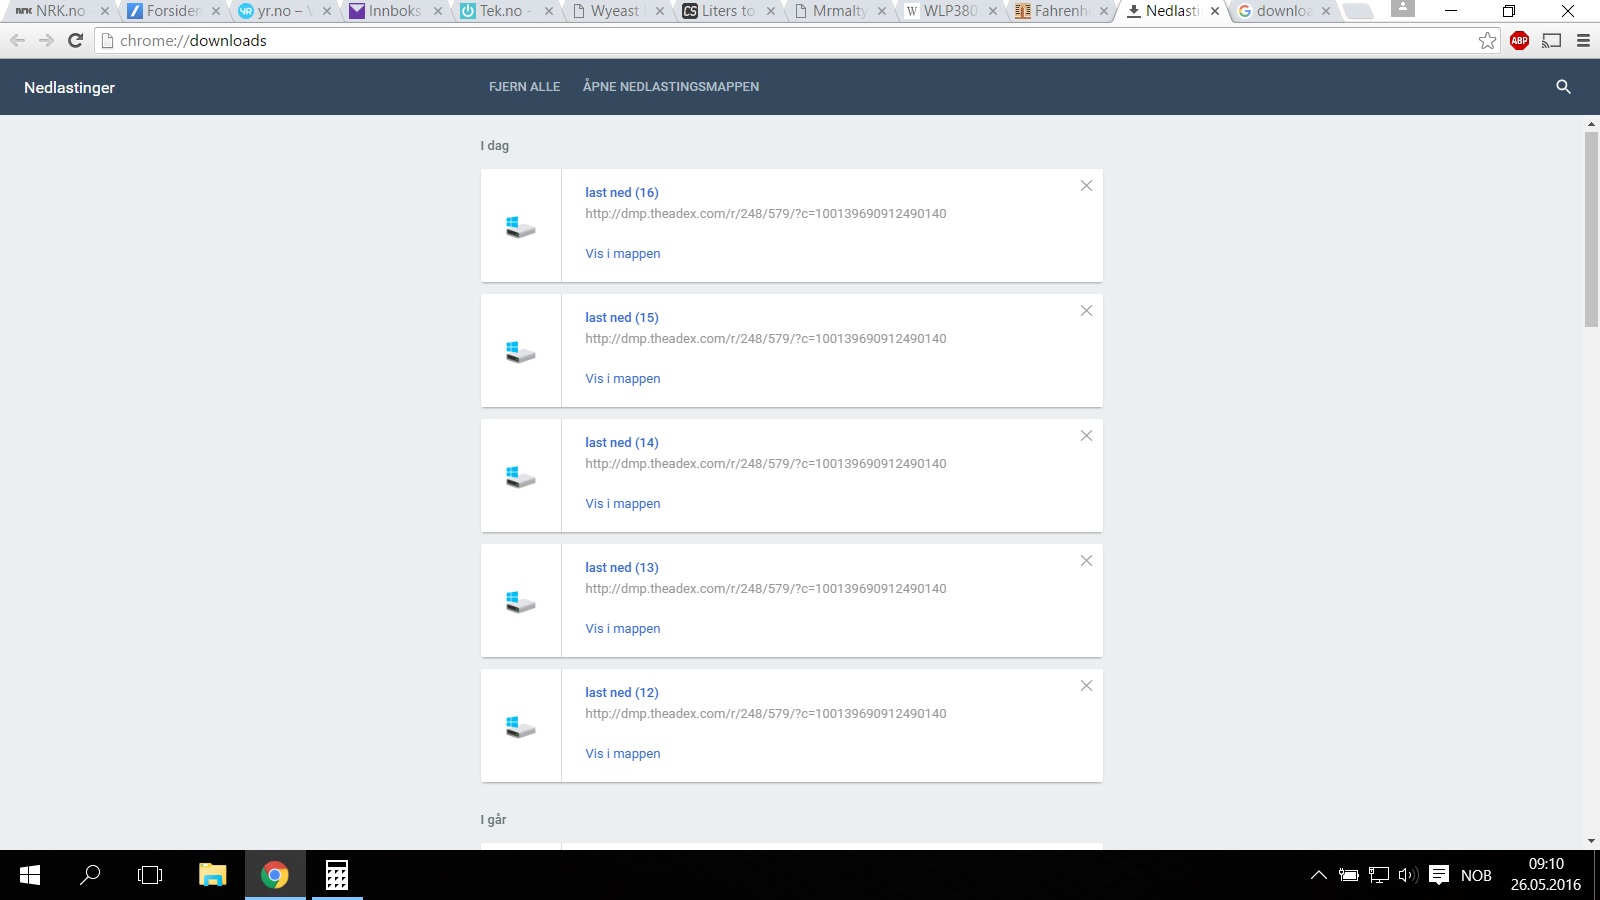Remove the 'last ned (13)' download entry
The image size is (1600, 900).
(1086, 561)
